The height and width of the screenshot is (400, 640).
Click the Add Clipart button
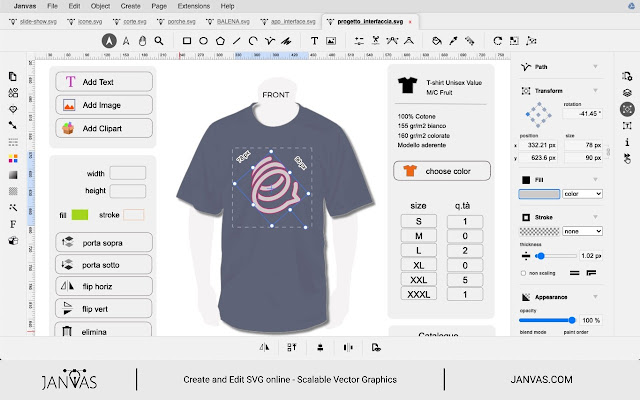104,128
